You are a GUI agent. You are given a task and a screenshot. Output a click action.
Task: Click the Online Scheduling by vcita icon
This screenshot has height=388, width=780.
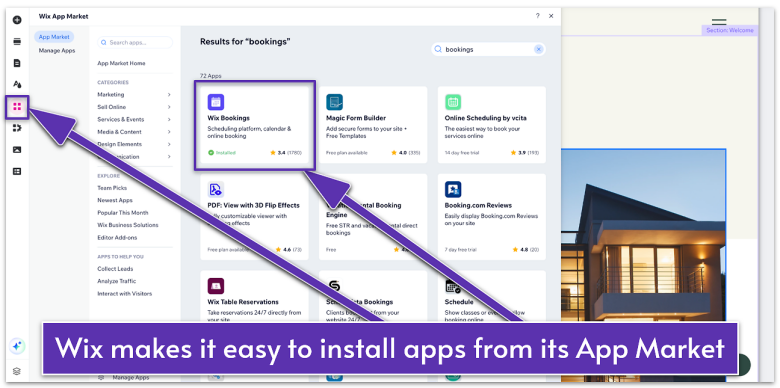[453, 102]
